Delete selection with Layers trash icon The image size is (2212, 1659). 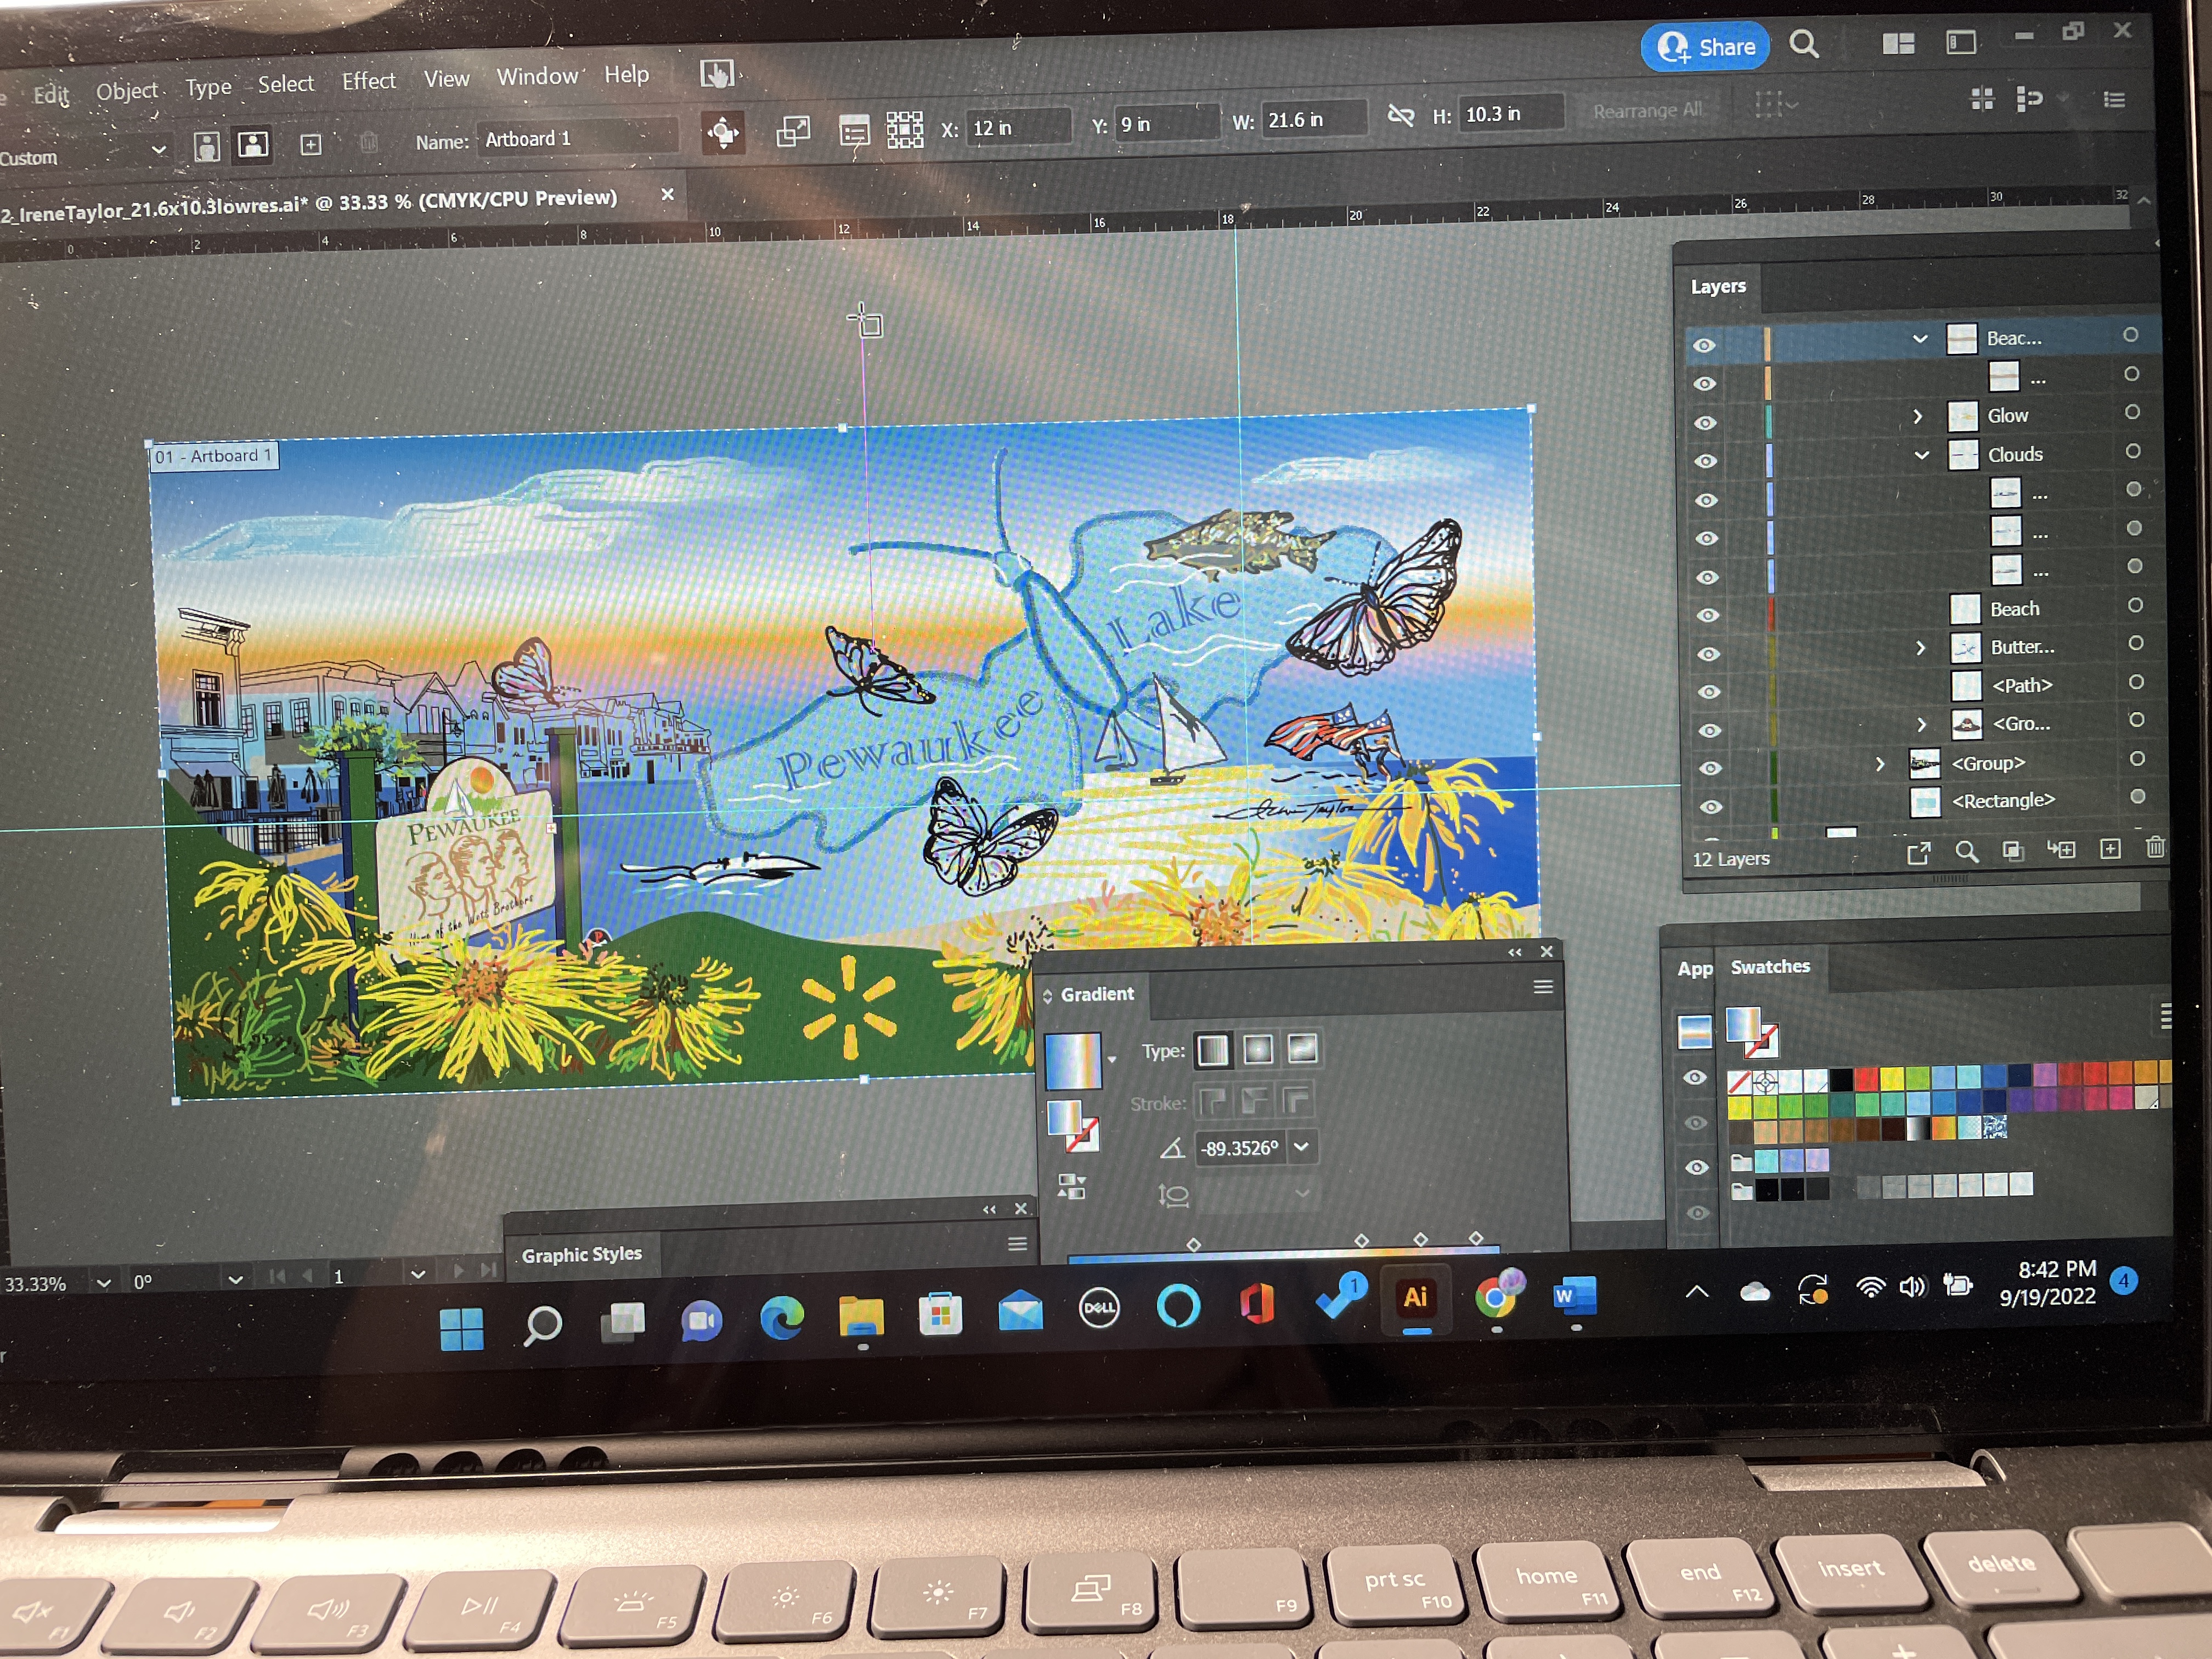point(2155,848)
